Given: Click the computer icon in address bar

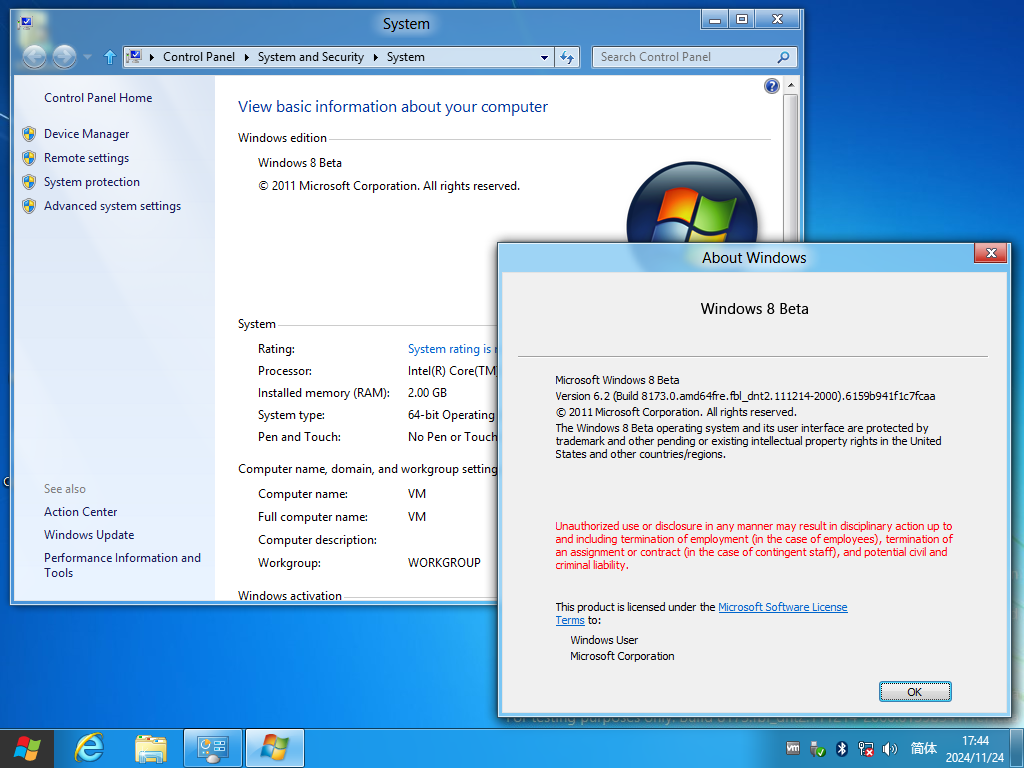Looking at the screenshot, I should (x=134, y=57).
